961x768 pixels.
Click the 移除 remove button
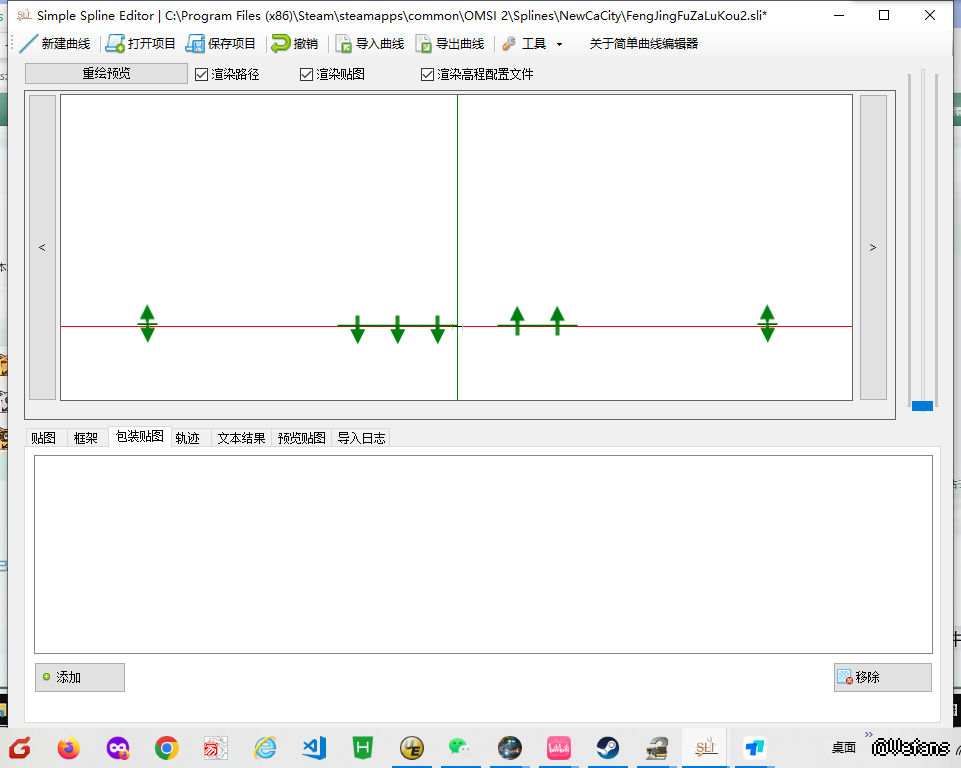(882, 677)
